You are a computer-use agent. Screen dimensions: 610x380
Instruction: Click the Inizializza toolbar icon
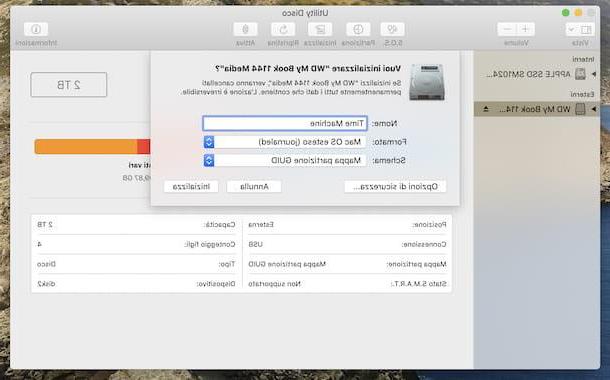[320, 30]
